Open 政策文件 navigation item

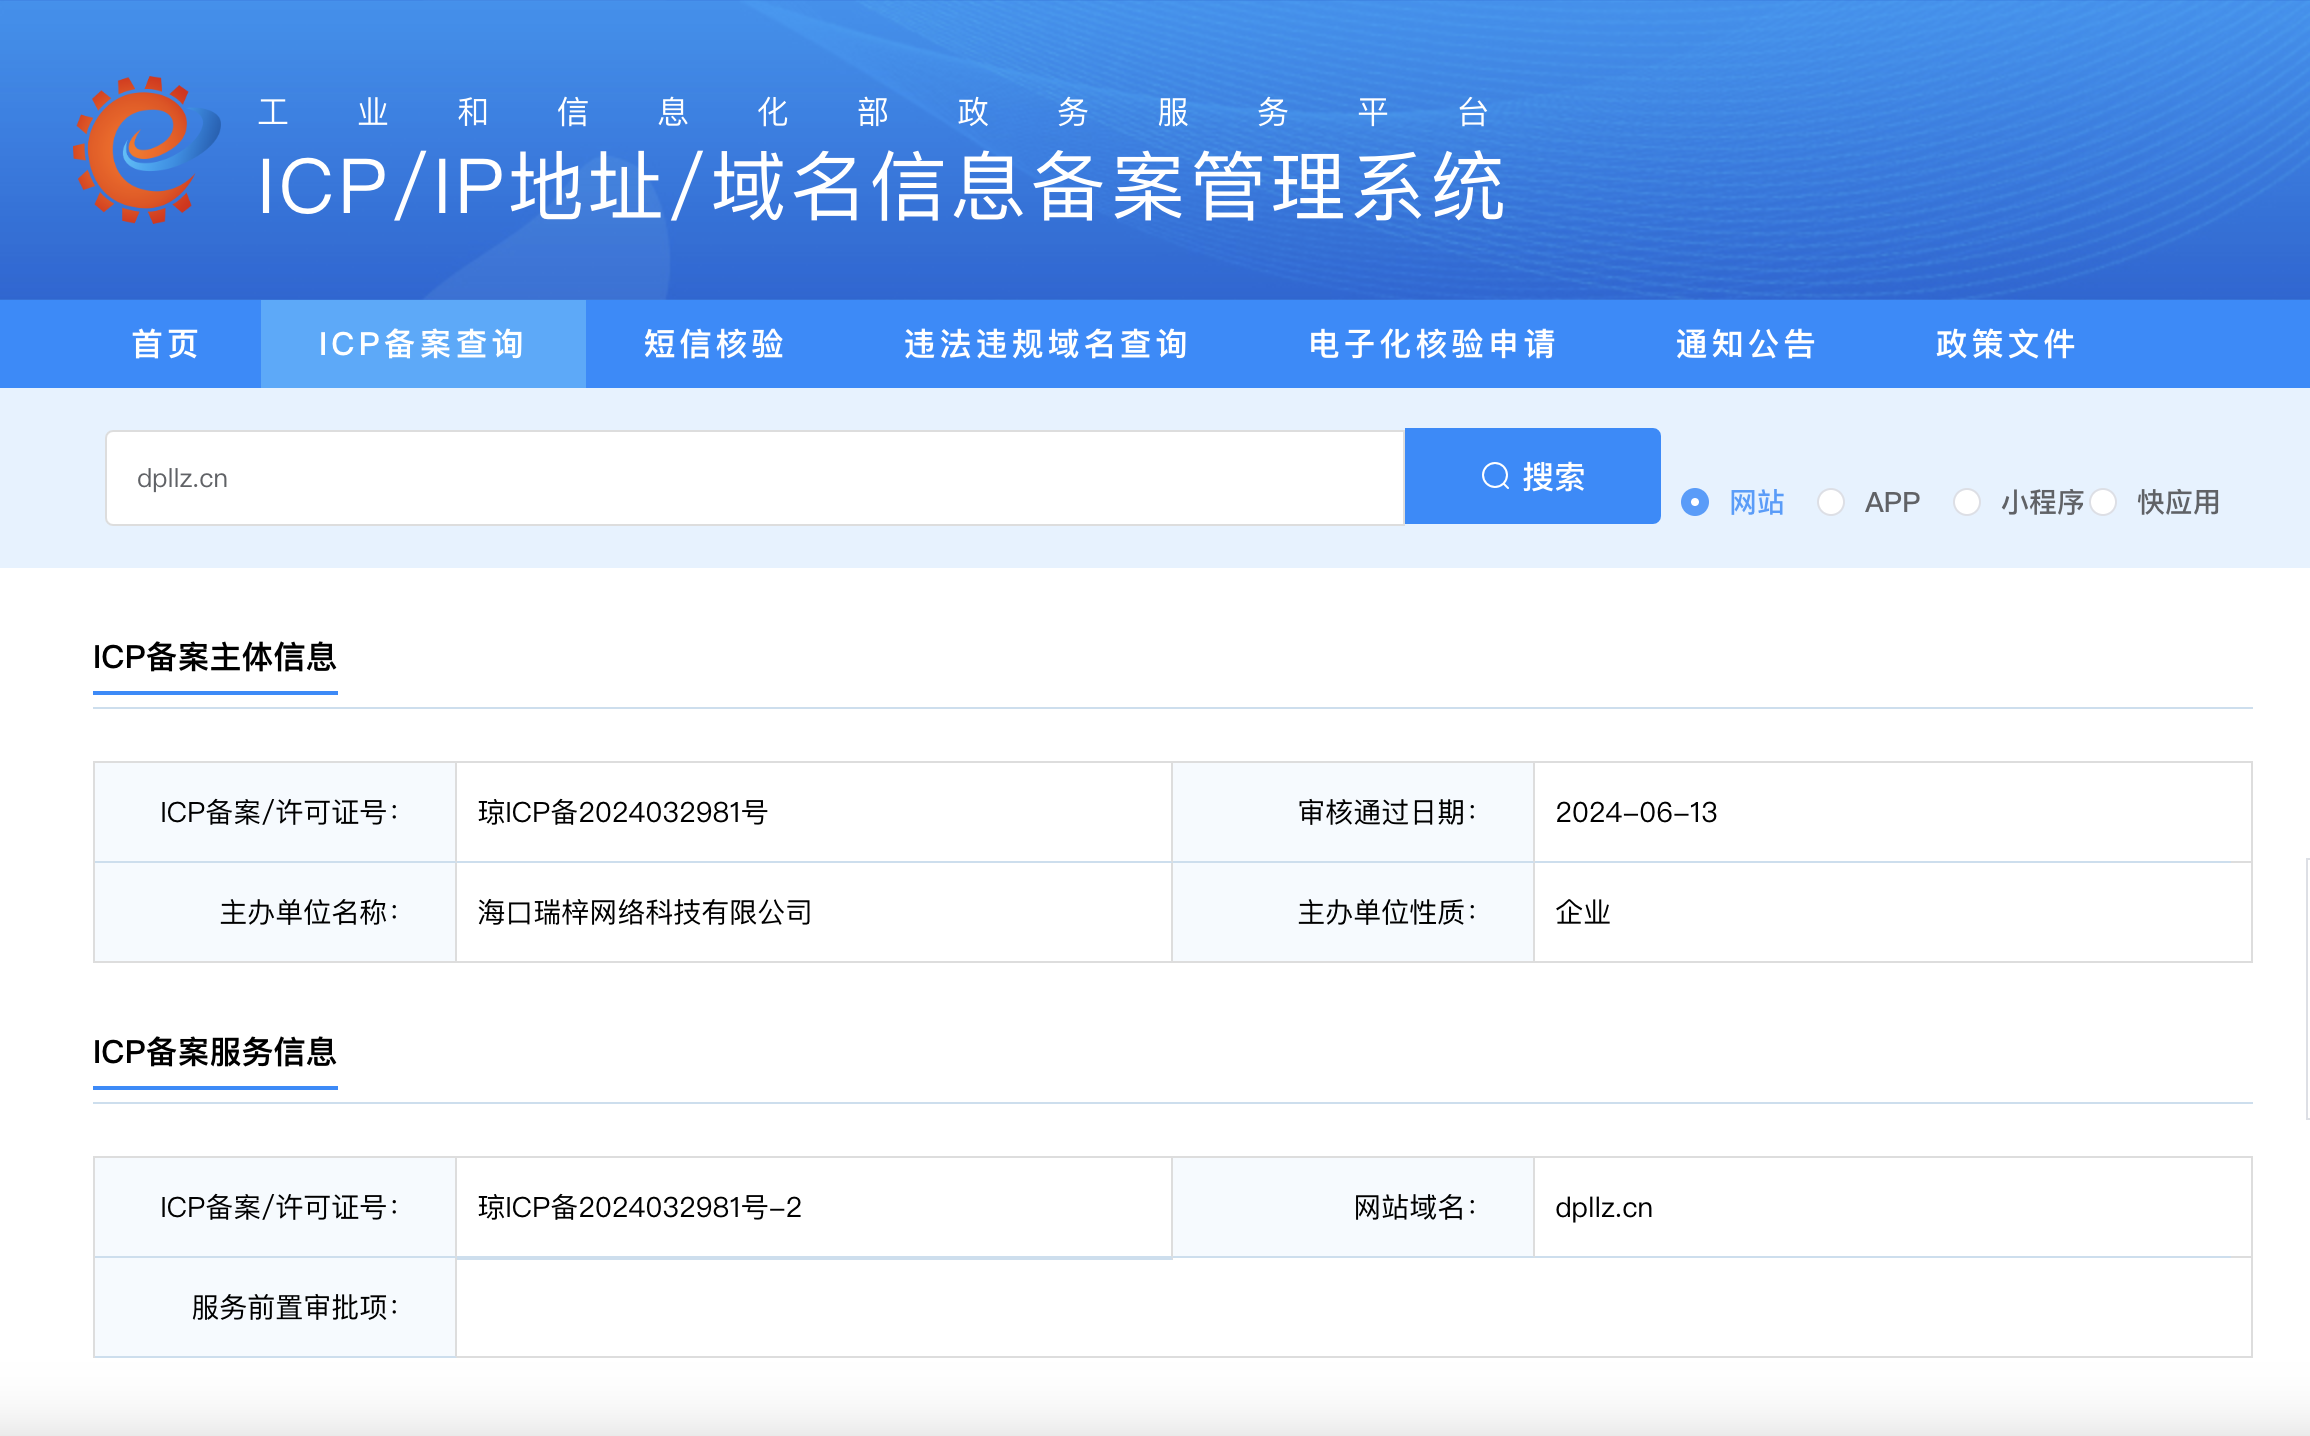click(2006, 344)
